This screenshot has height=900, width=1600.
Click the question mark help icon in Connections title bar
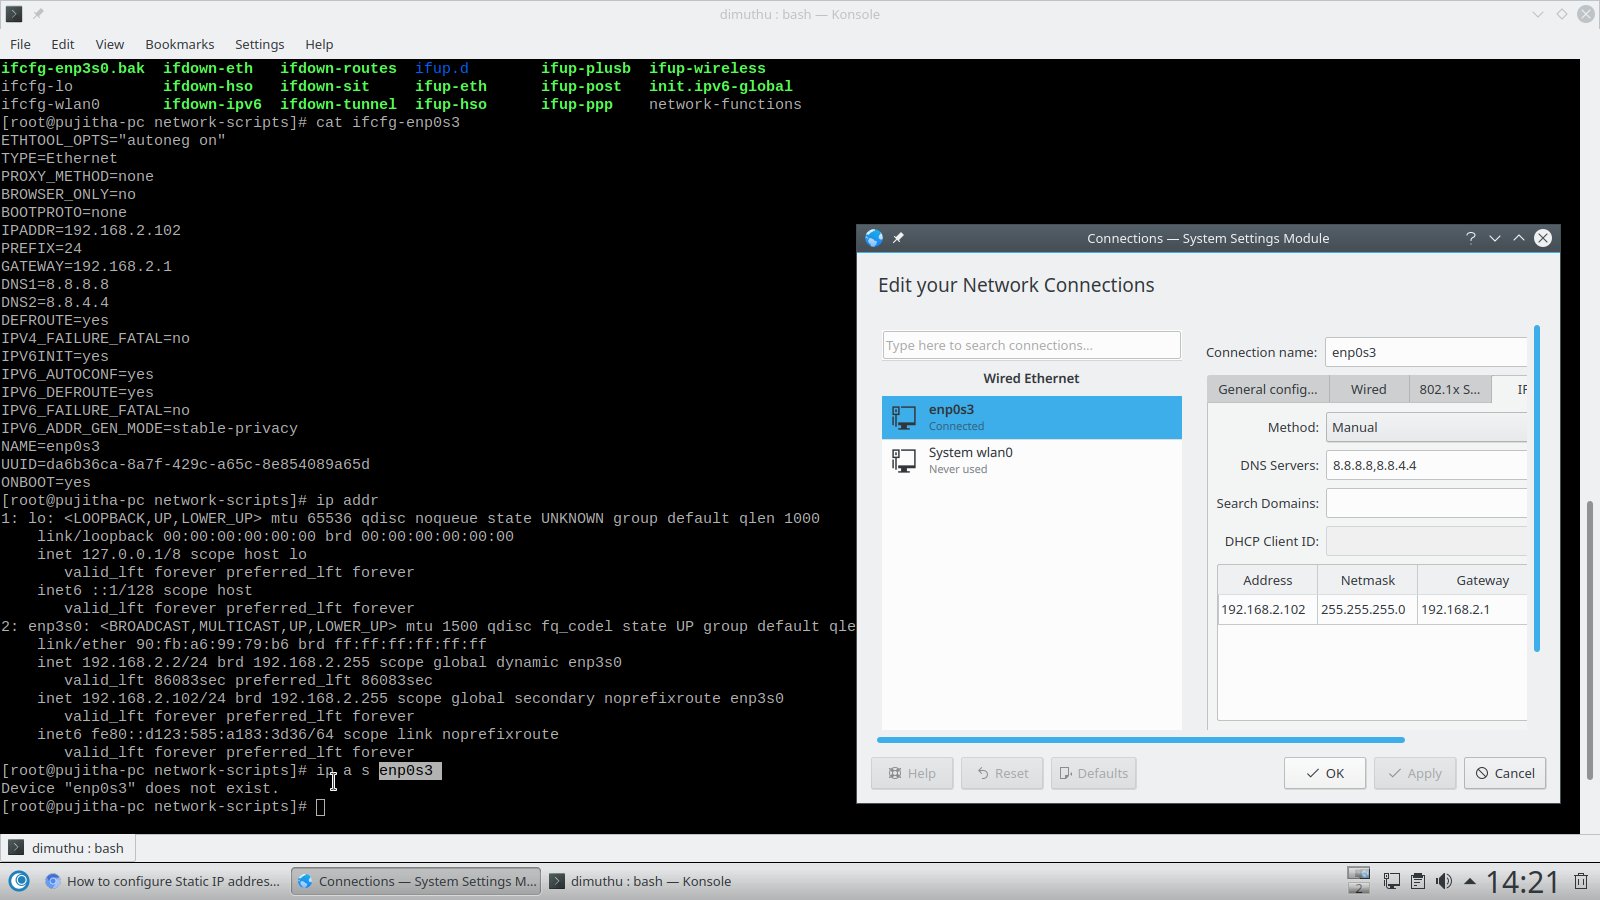(x=1471, y=238)
